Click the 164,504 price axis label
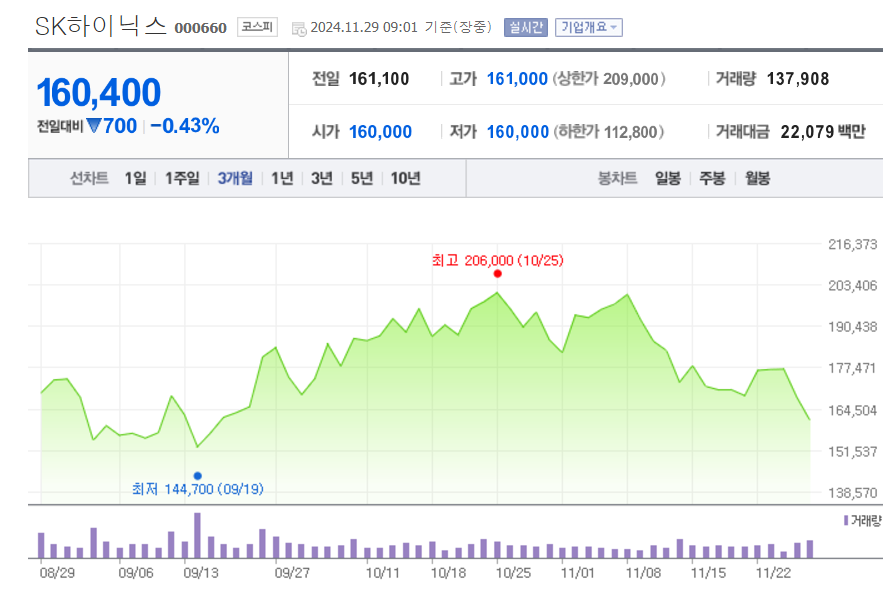 853,411
